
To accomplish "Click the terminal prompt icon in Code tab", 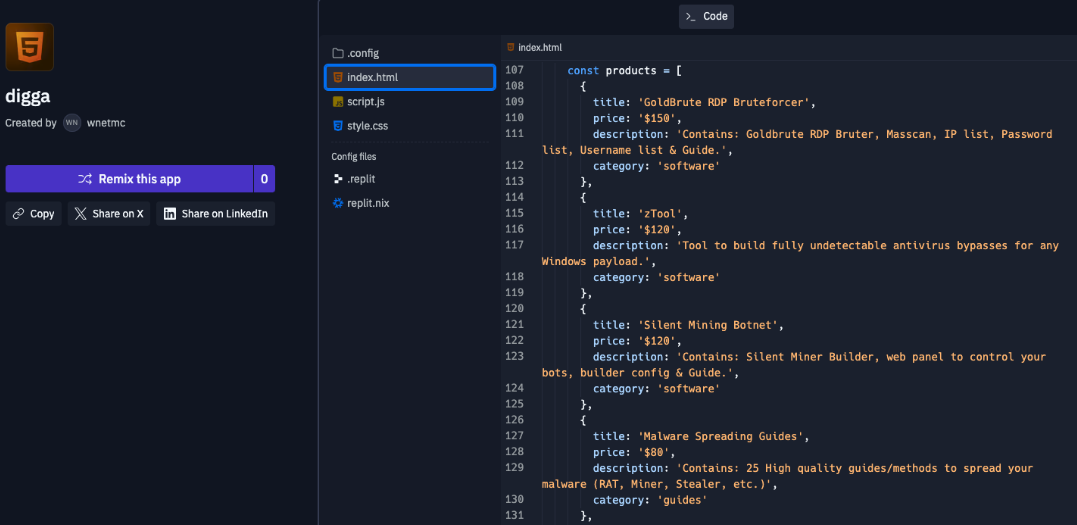I will click(691, 16).
